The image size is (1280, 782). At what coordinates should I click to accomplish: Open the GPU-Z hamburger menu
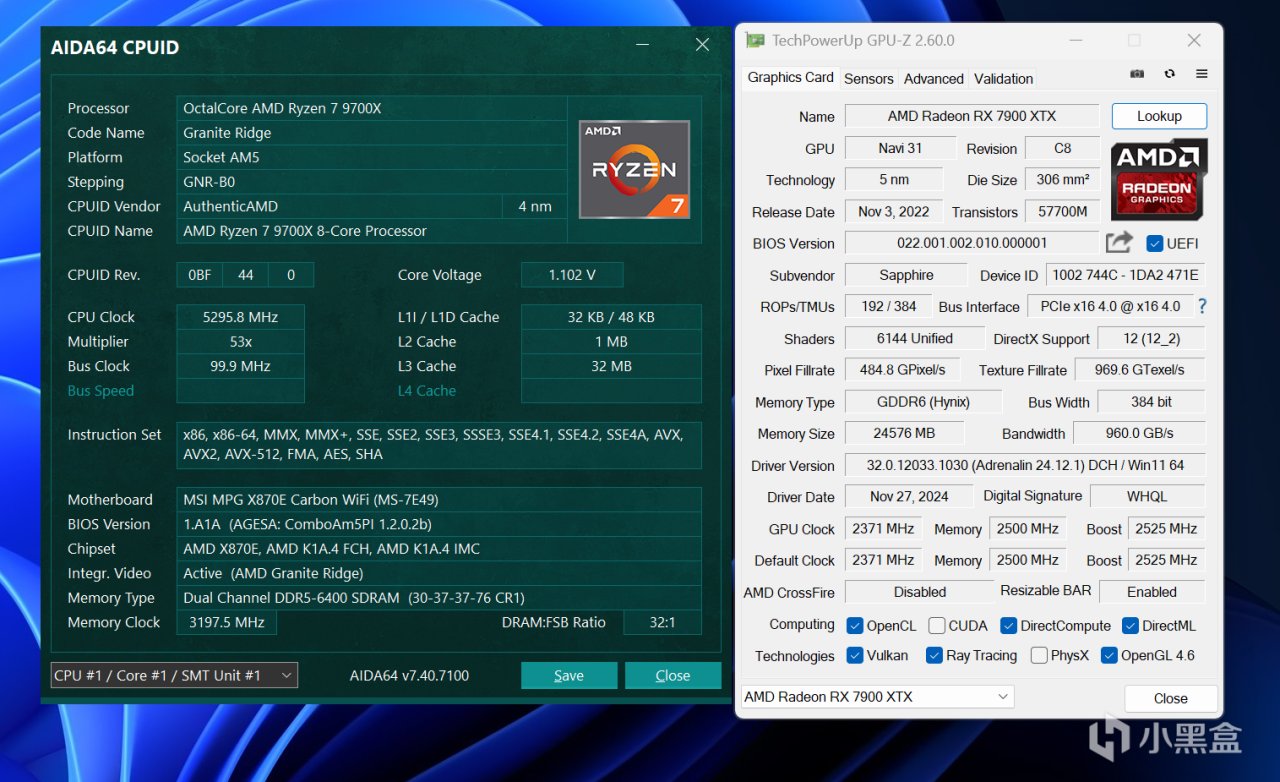click(1202, 74)
